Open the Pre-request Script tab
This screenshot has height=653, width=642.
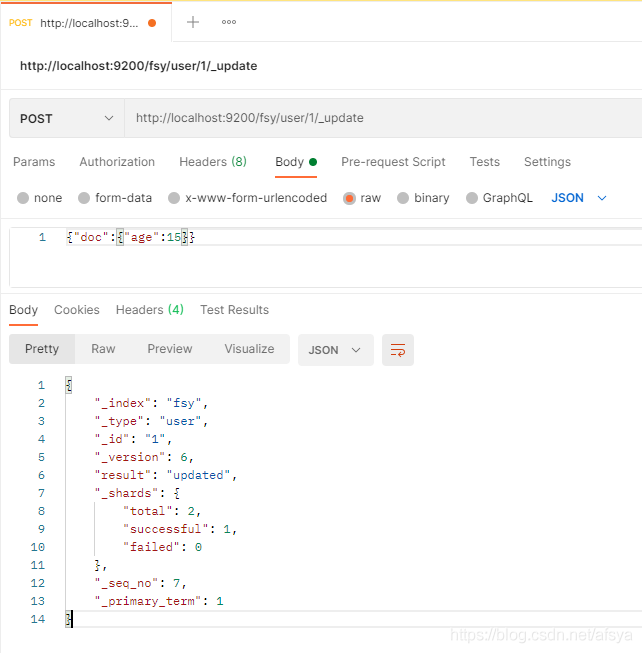[393, 162]
